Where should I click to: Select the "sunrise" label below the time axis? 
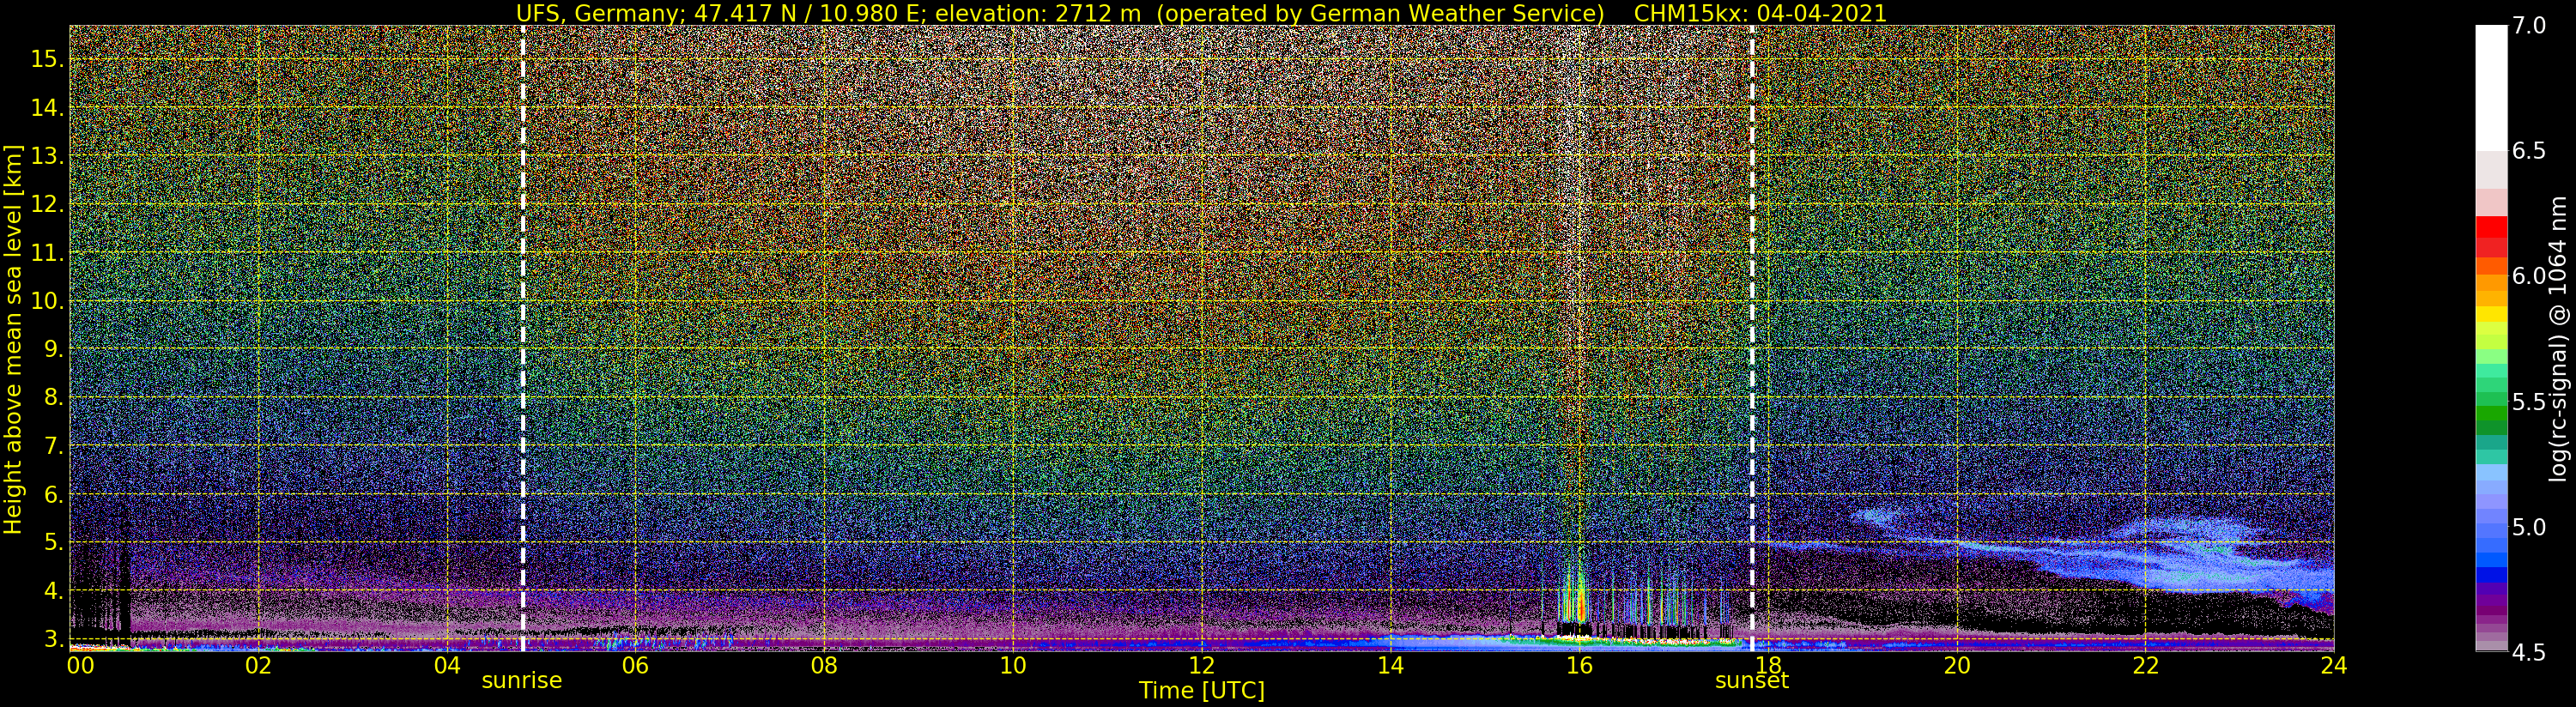tap(522, 681)
